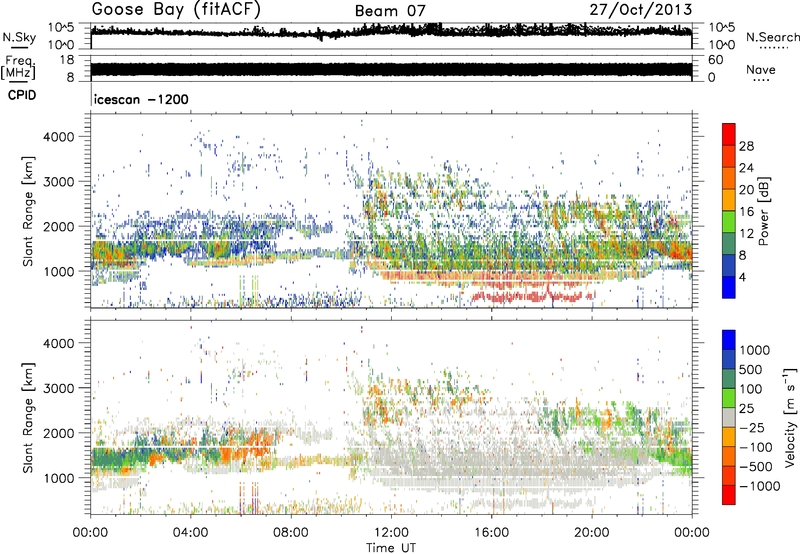
Task: Click the "Time UT" axis title
Action: pyautogui.click(x=391, y=547)
